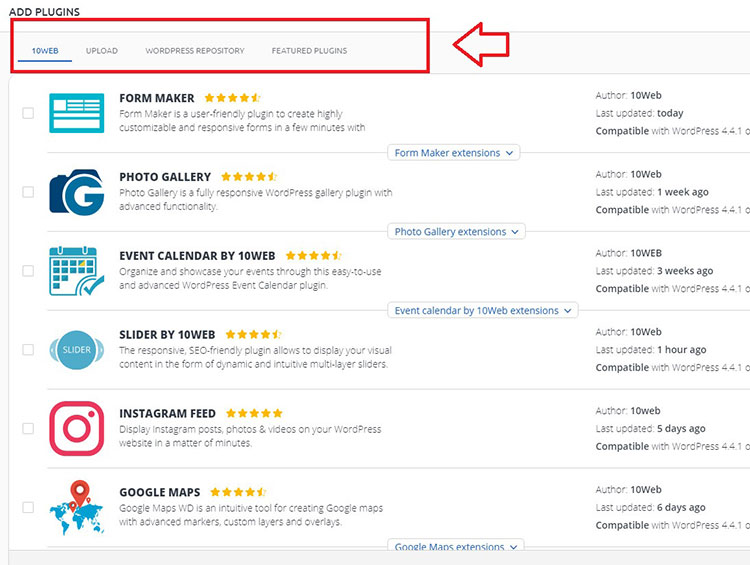Viewport: 750px width, 565px height.
Task: Click the Google Maps plugin icon
Action: coord(76,507)
